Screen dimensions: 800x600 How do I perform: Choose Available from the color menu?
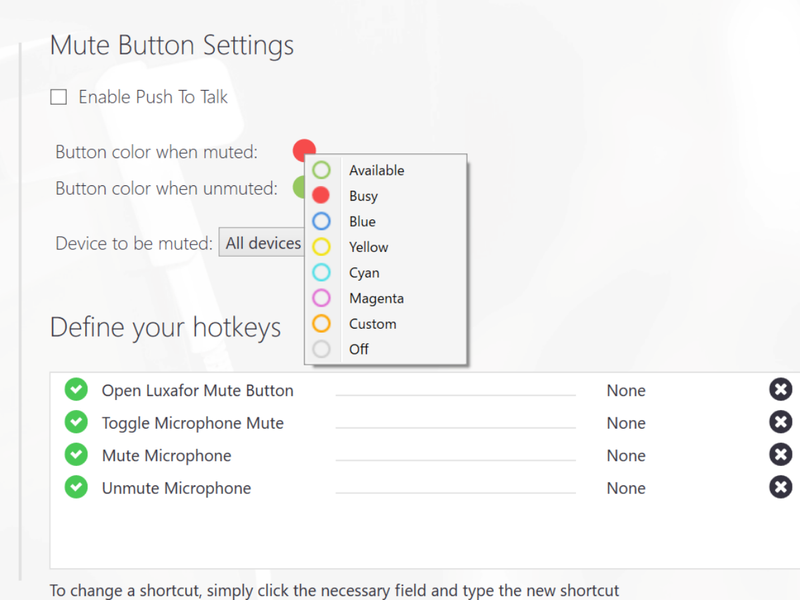click(x=385, y=170)
